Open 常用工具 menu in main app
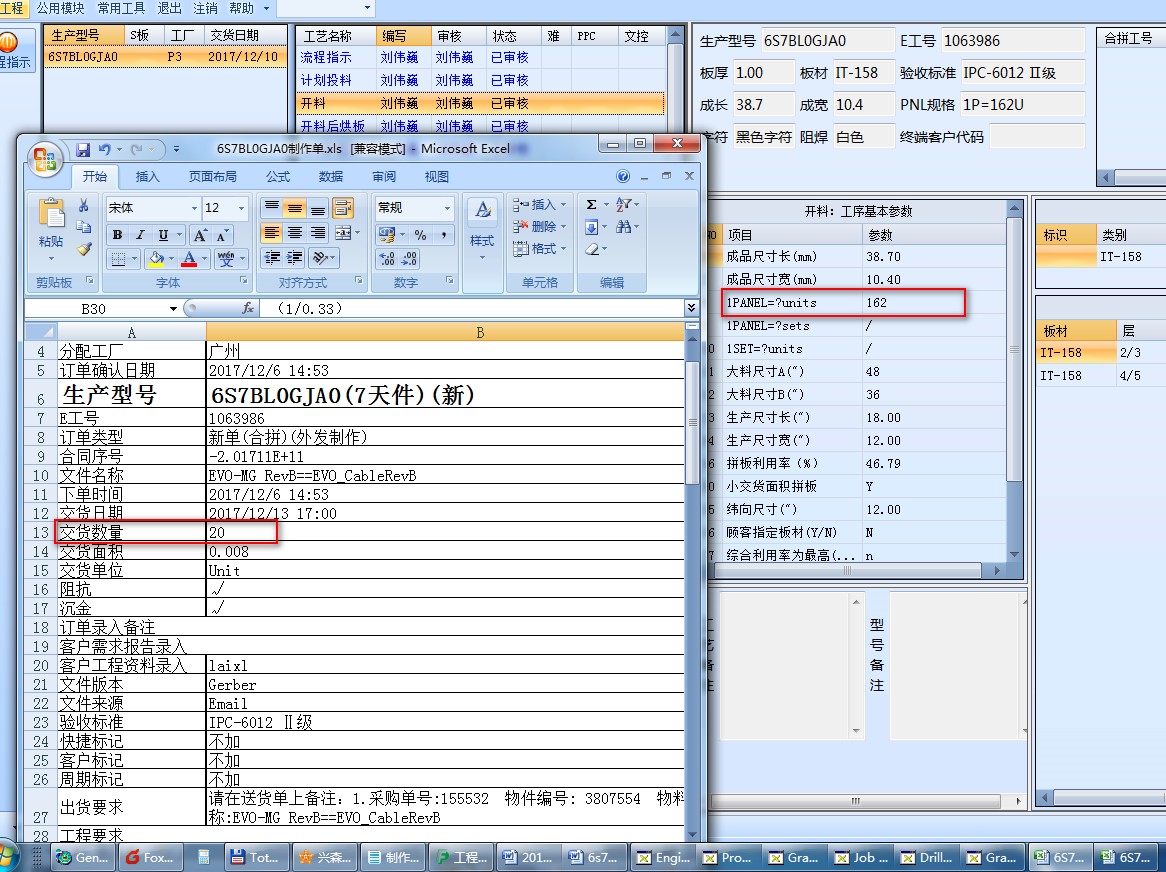The height and width of the screenshot is (872, 1166). click(x=121, y=8)
